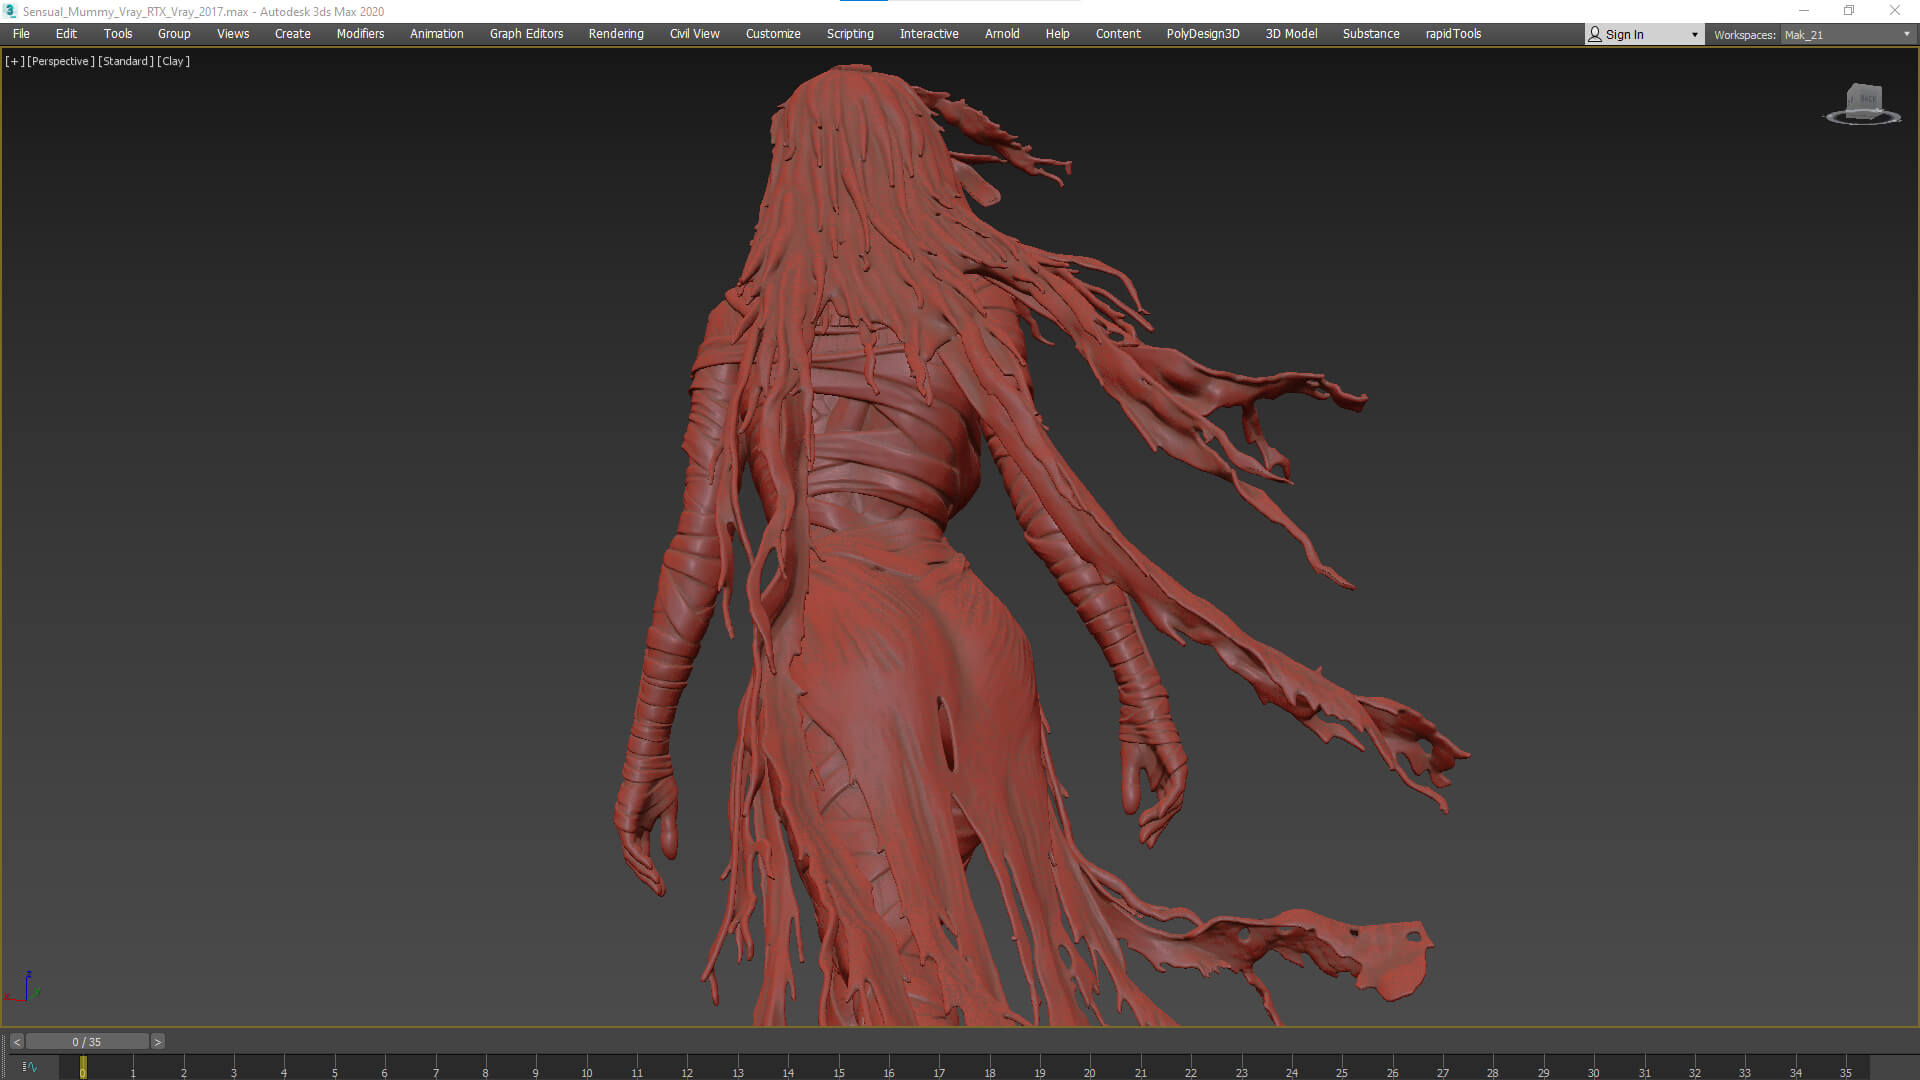Open the Scripting menu
The width and height of the screenshot is (1920, 1080).
pos(850,34)
